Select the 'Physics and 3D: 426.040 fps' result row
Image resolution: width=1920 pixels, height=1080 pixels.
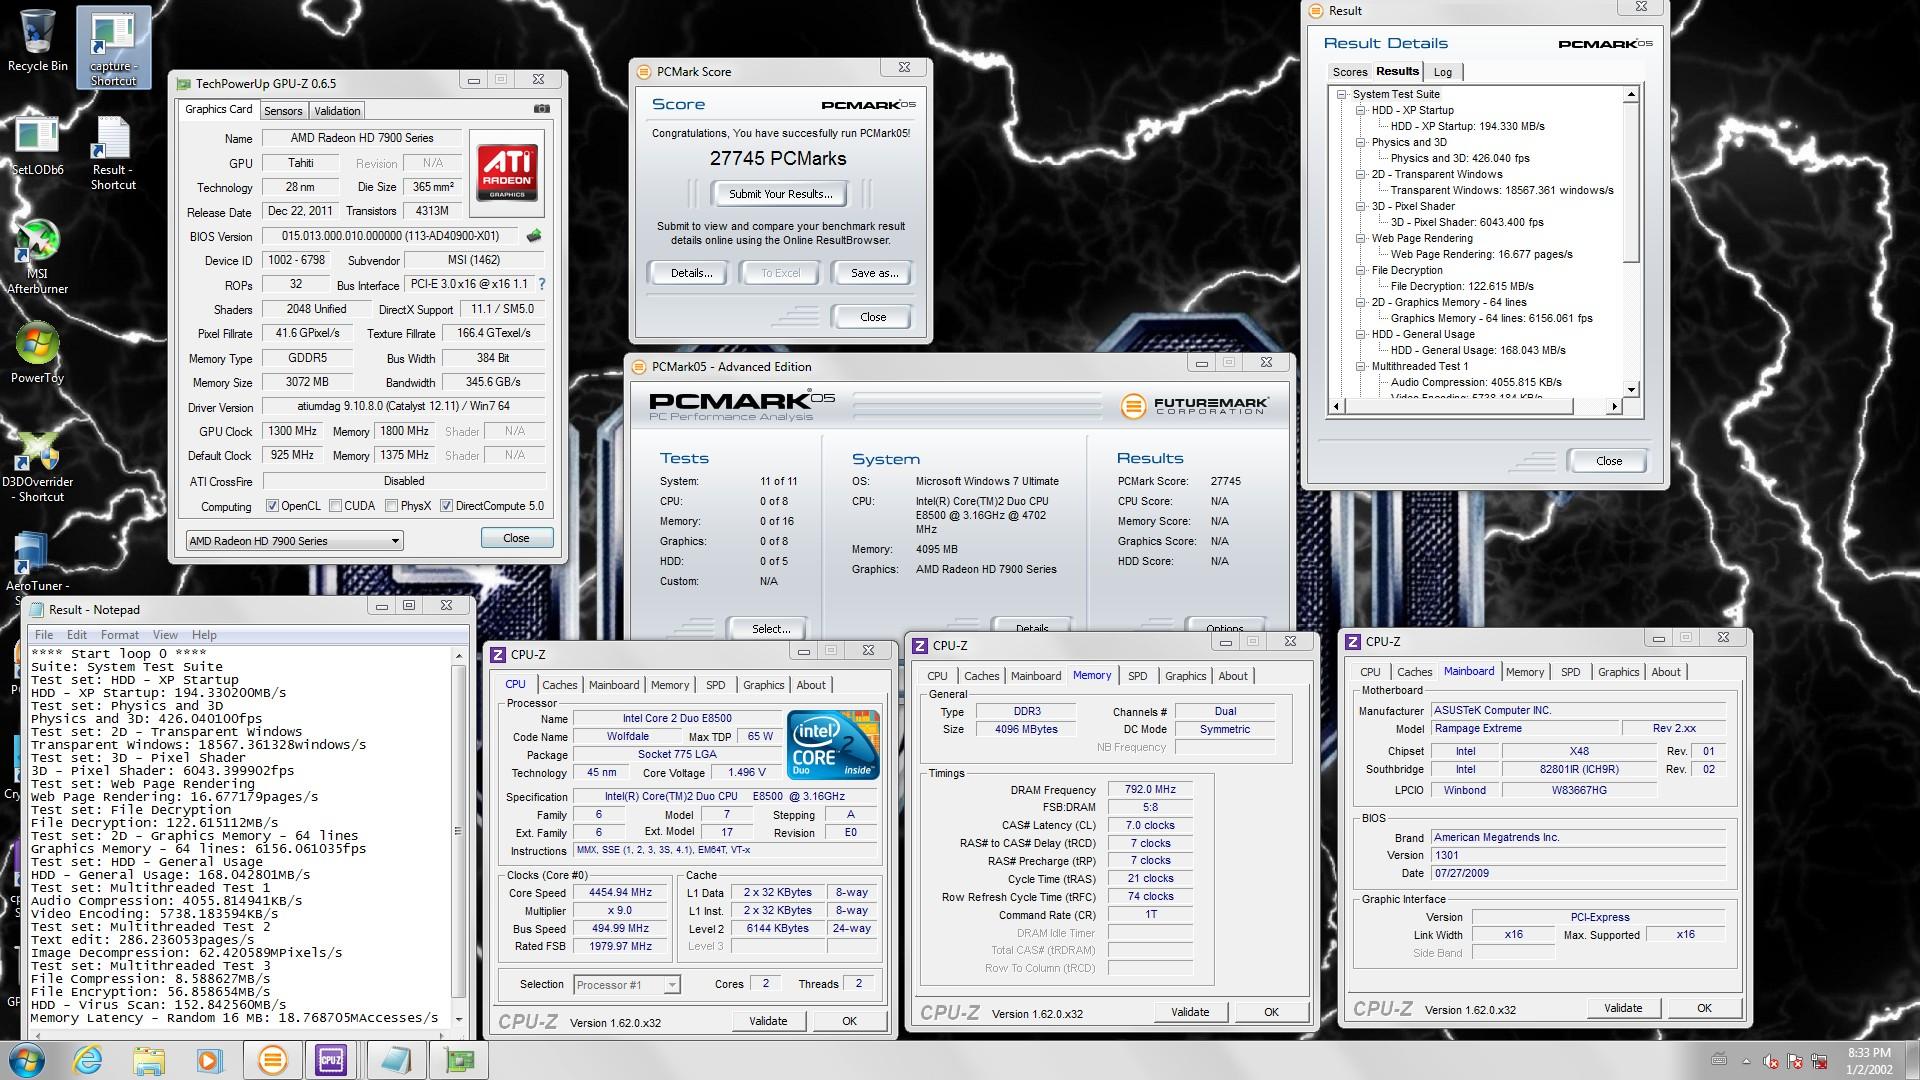[1459, 158]
